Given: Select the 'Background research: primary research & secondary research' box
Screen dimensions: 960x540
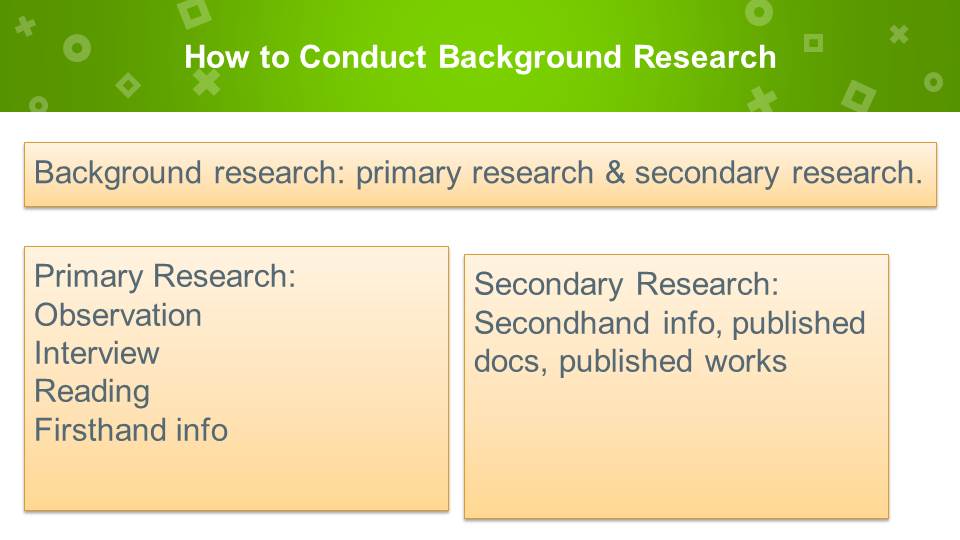Looking at the screenshot, I should tap(480, 173).
